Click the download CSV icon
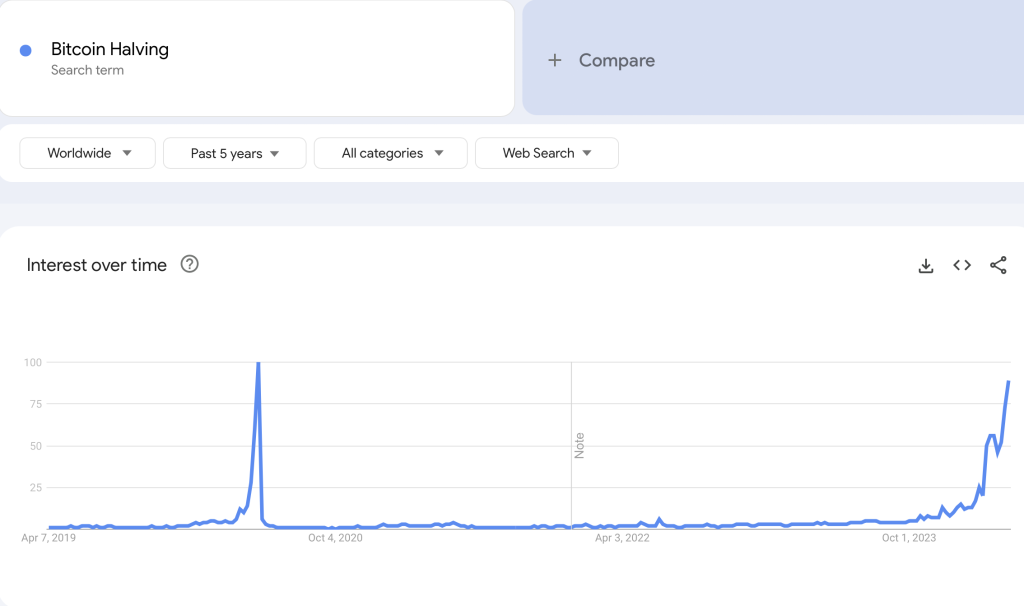 point(926,265)
